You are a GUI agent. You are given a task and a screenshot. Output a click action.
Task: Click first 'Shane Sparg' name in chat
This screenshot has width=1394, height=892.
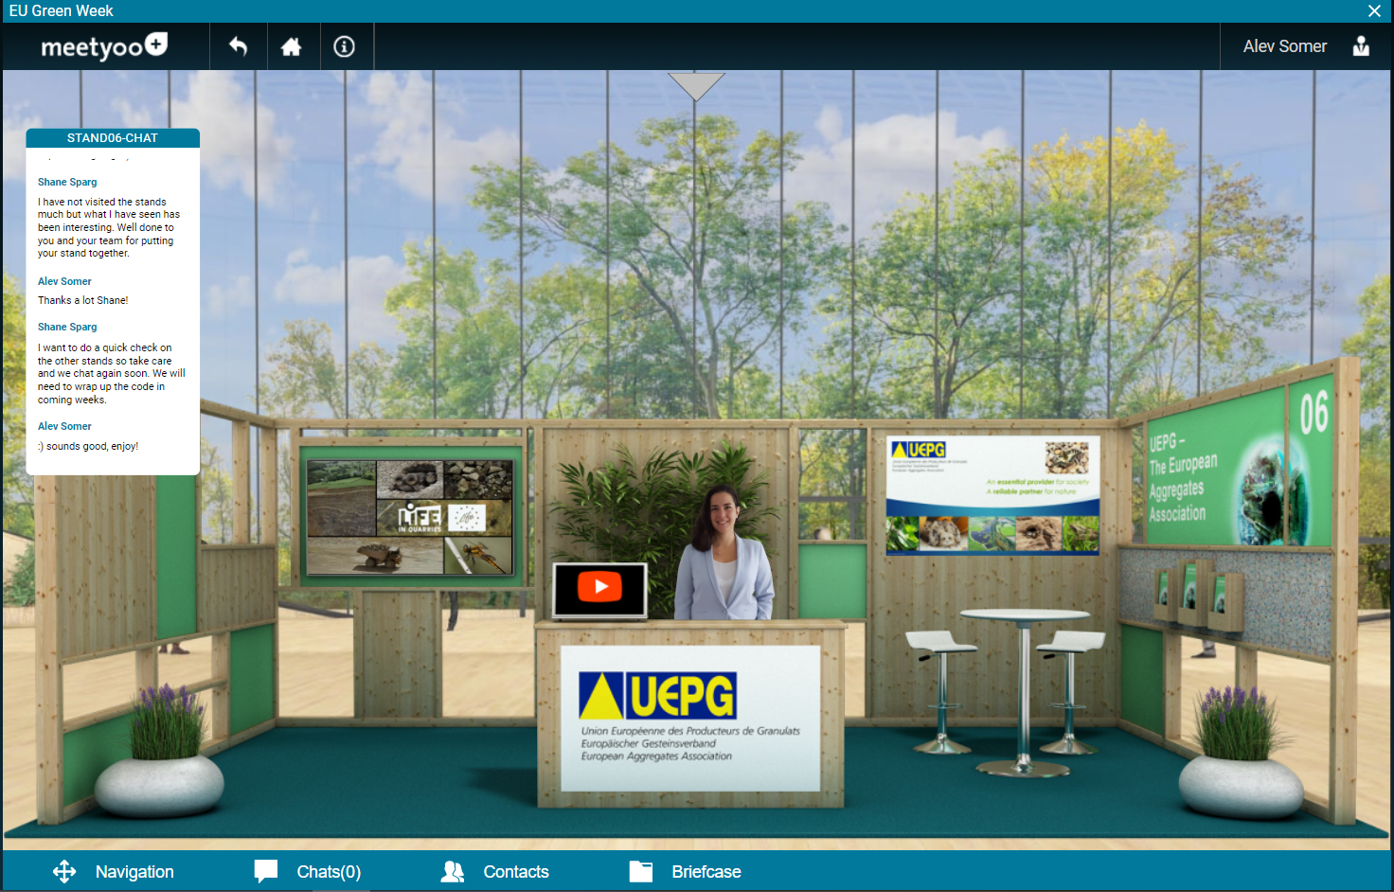(x=67, y=182)
